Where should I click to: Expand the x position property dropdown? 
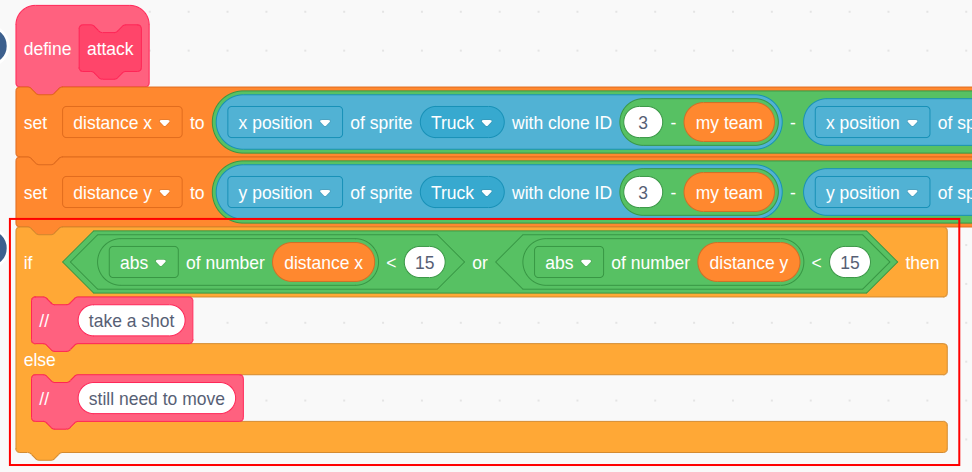pos(285,123)
